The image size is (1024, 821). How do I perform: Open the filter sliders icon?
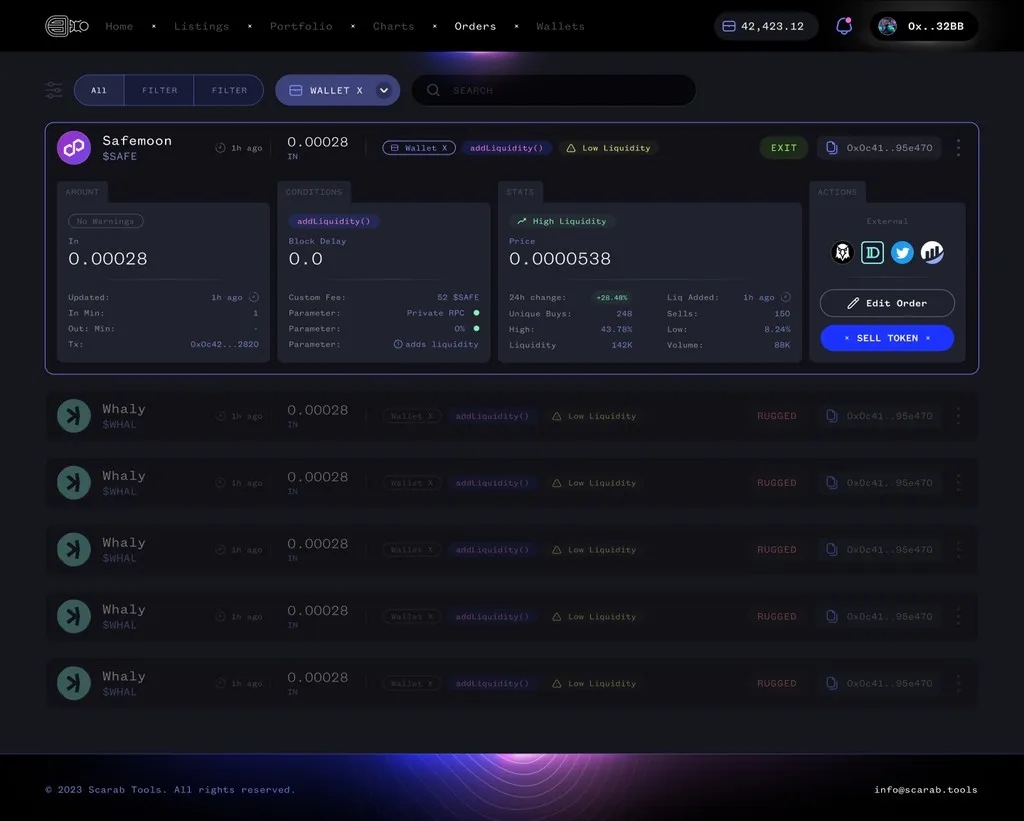(x=54, y=90)
